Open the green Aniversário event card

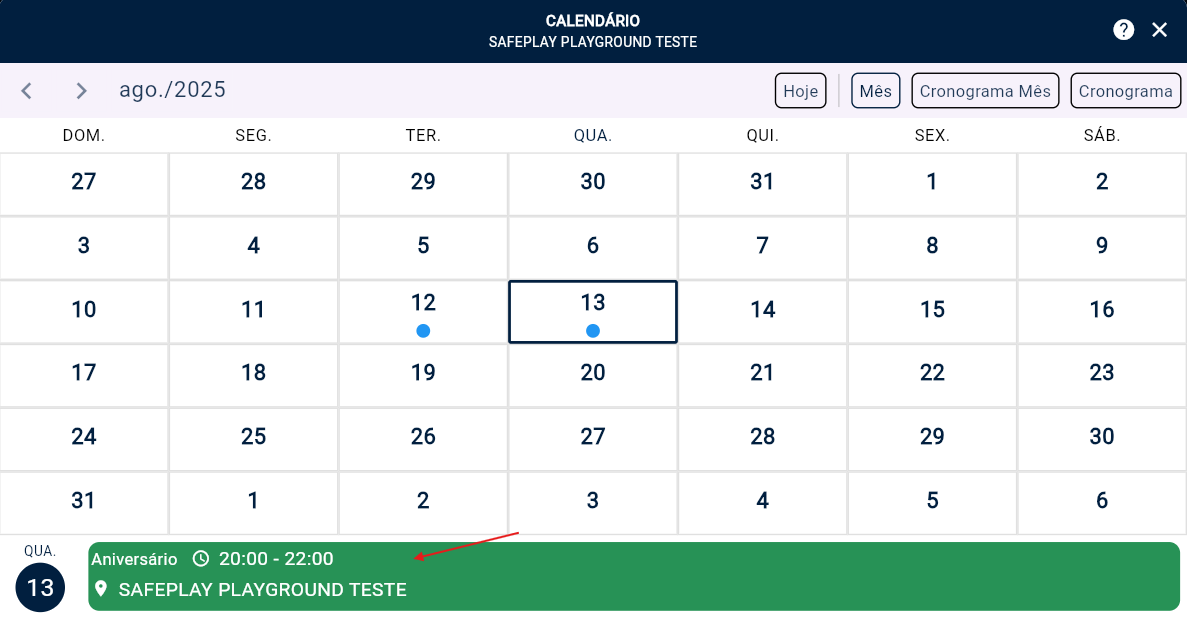coord(634,576)
